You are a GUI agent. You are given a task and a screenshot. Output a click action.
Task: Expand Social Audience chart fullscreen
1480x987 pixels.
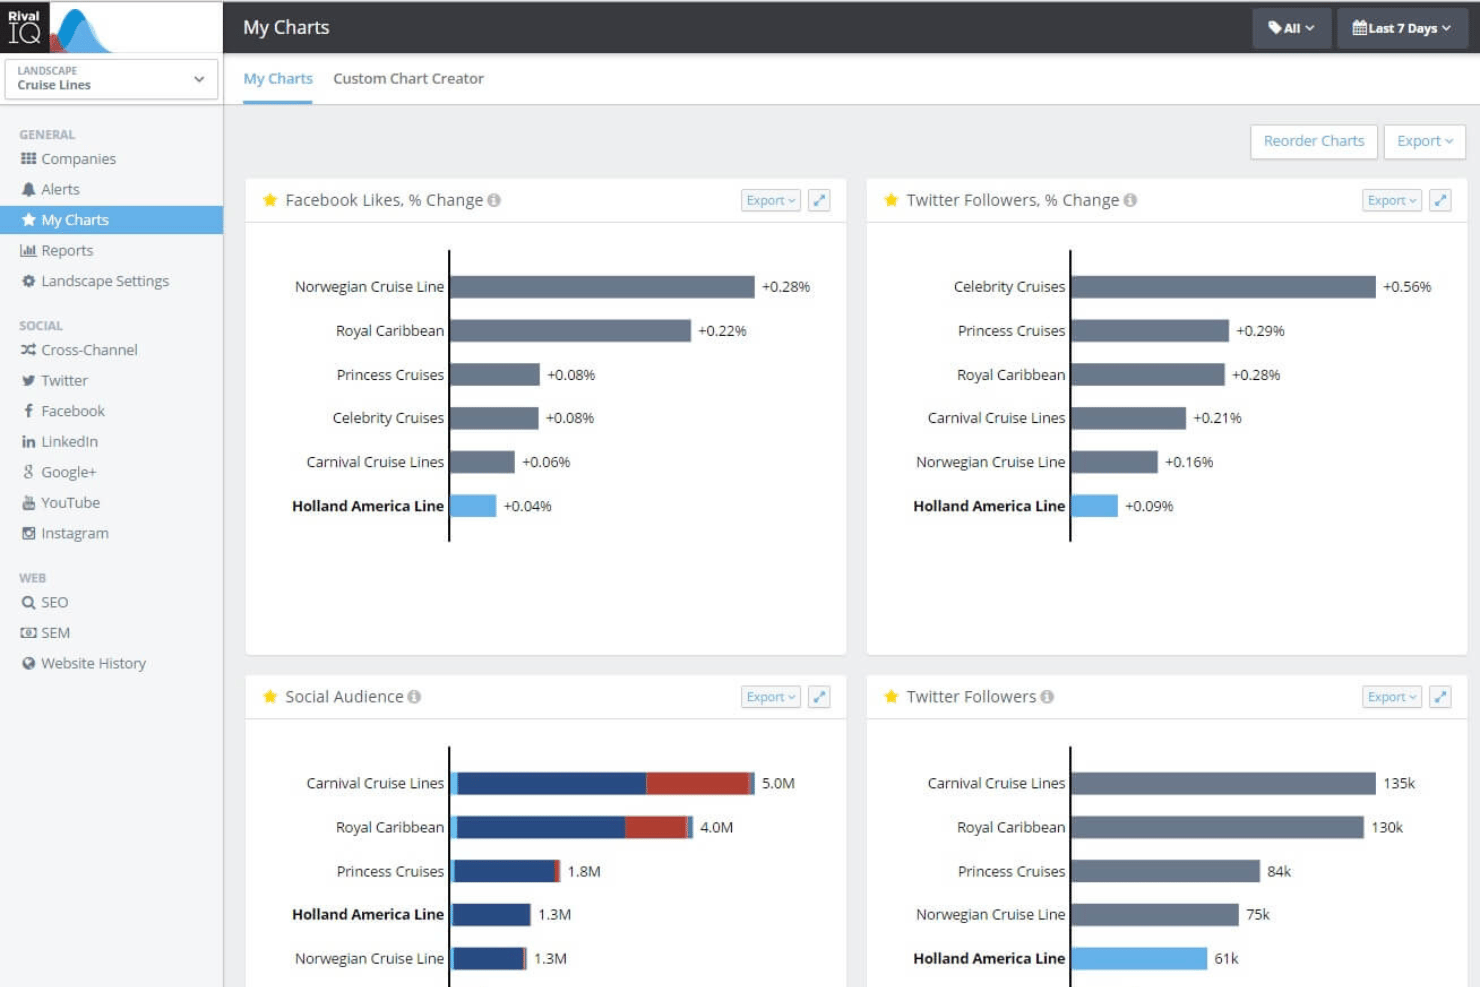coord(819,697)
